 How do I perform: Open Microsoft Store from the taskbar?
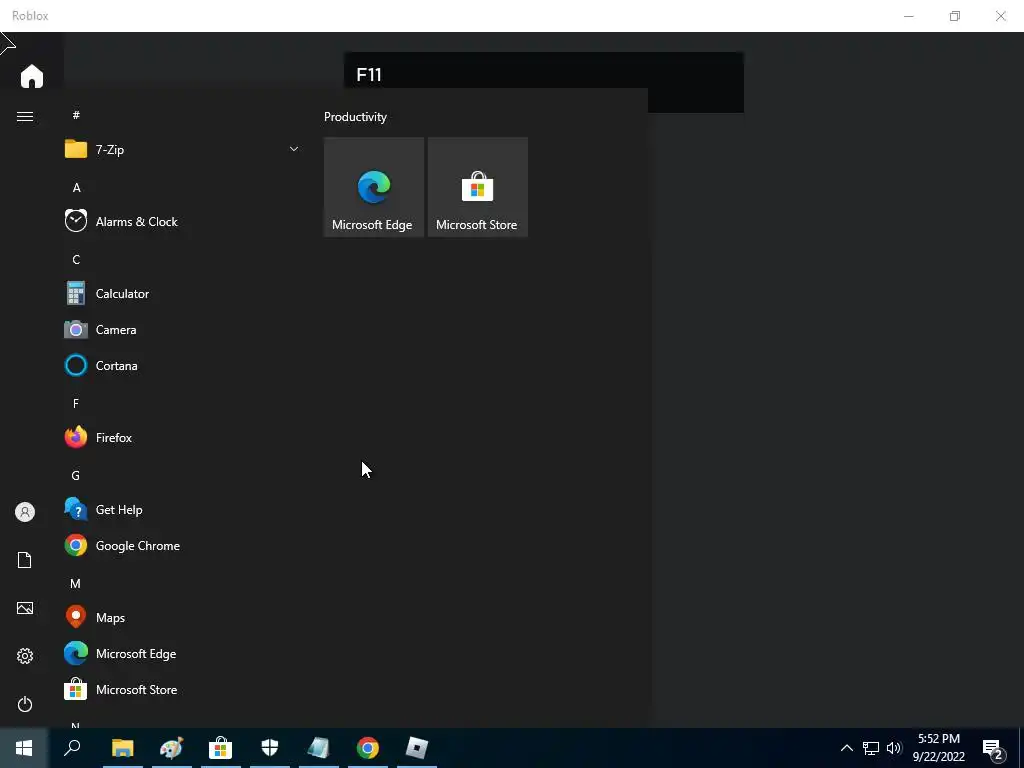[x=221, y=748]
